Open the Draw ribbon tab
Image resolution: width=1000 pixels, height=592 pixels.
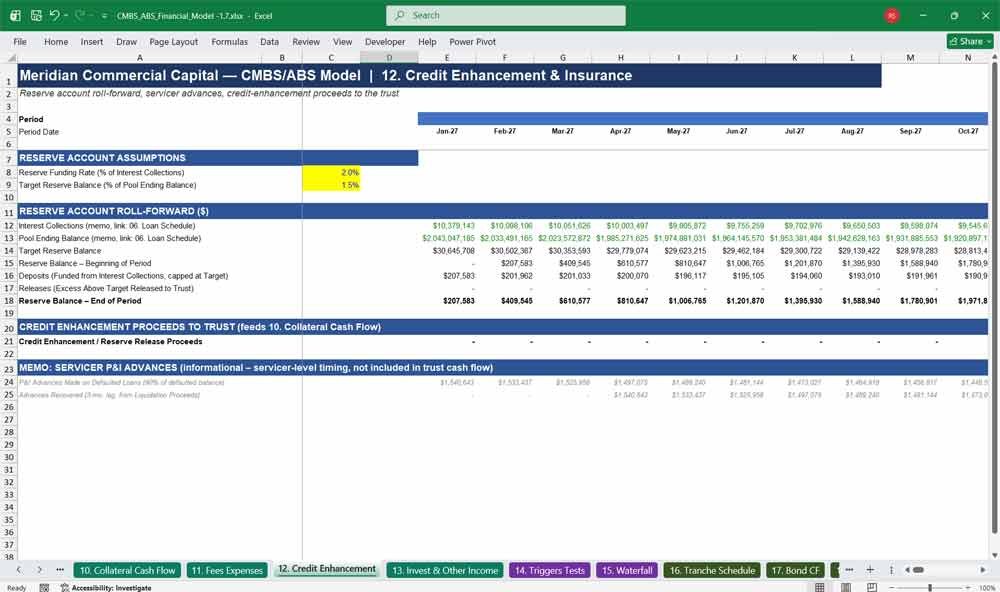coord(126,41)
